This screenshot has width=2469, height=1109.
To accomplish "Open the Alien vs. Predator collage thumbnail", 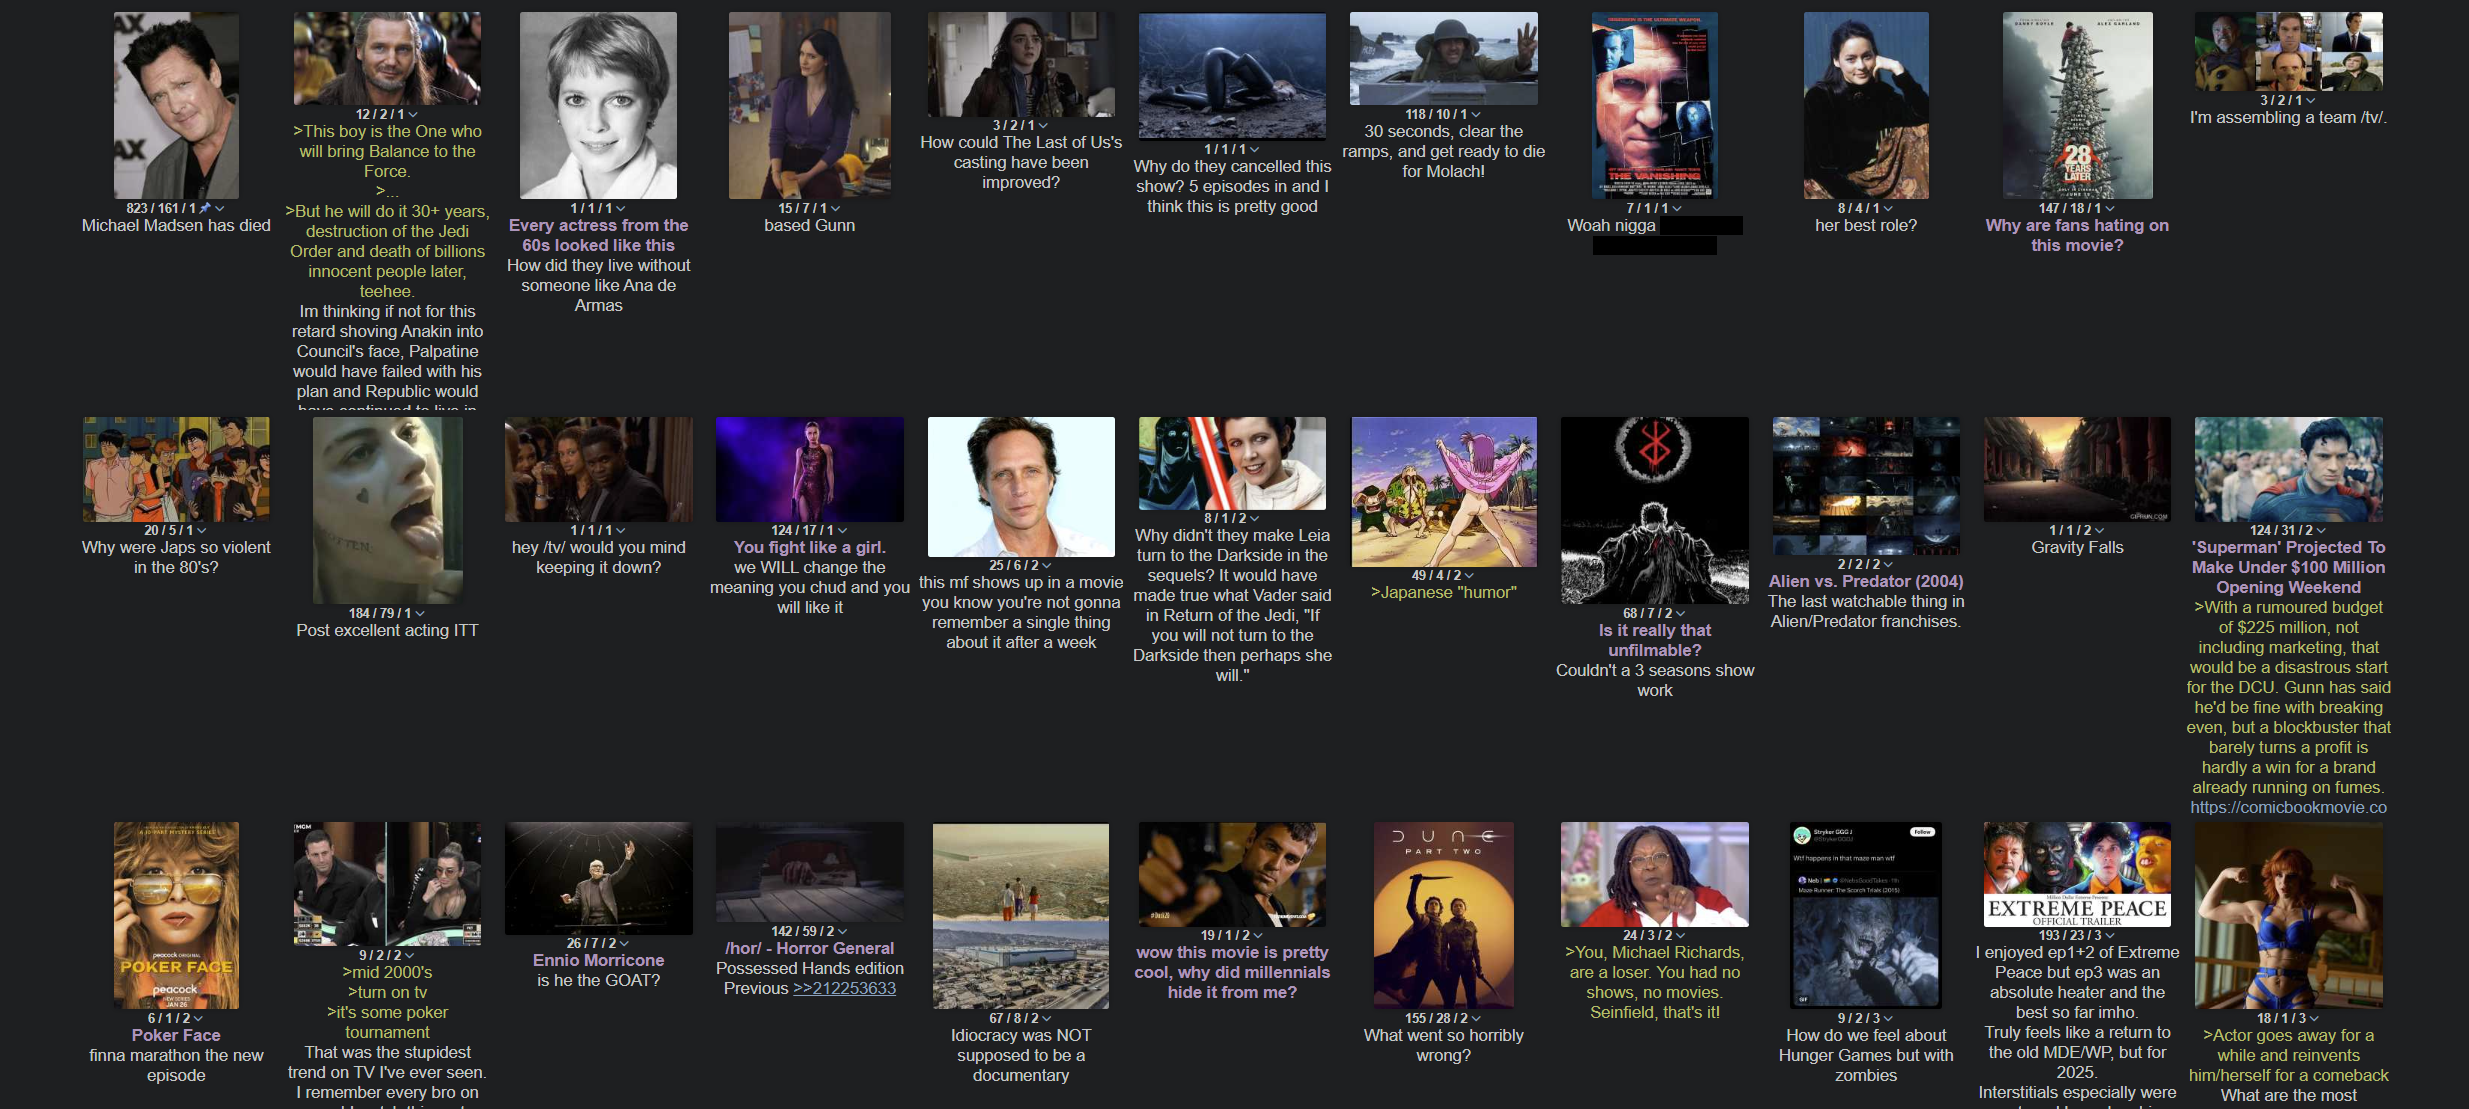I will (1866, 486).
